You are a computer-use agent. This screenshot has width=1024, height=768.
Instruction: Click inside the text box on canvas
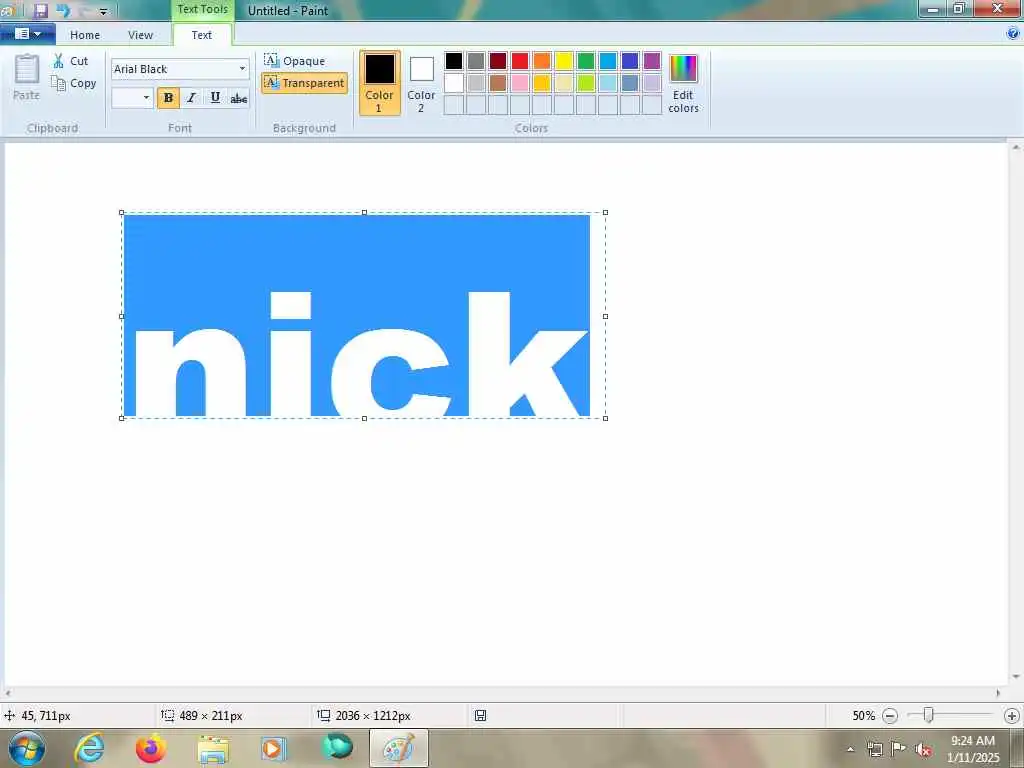coord(363,315)
